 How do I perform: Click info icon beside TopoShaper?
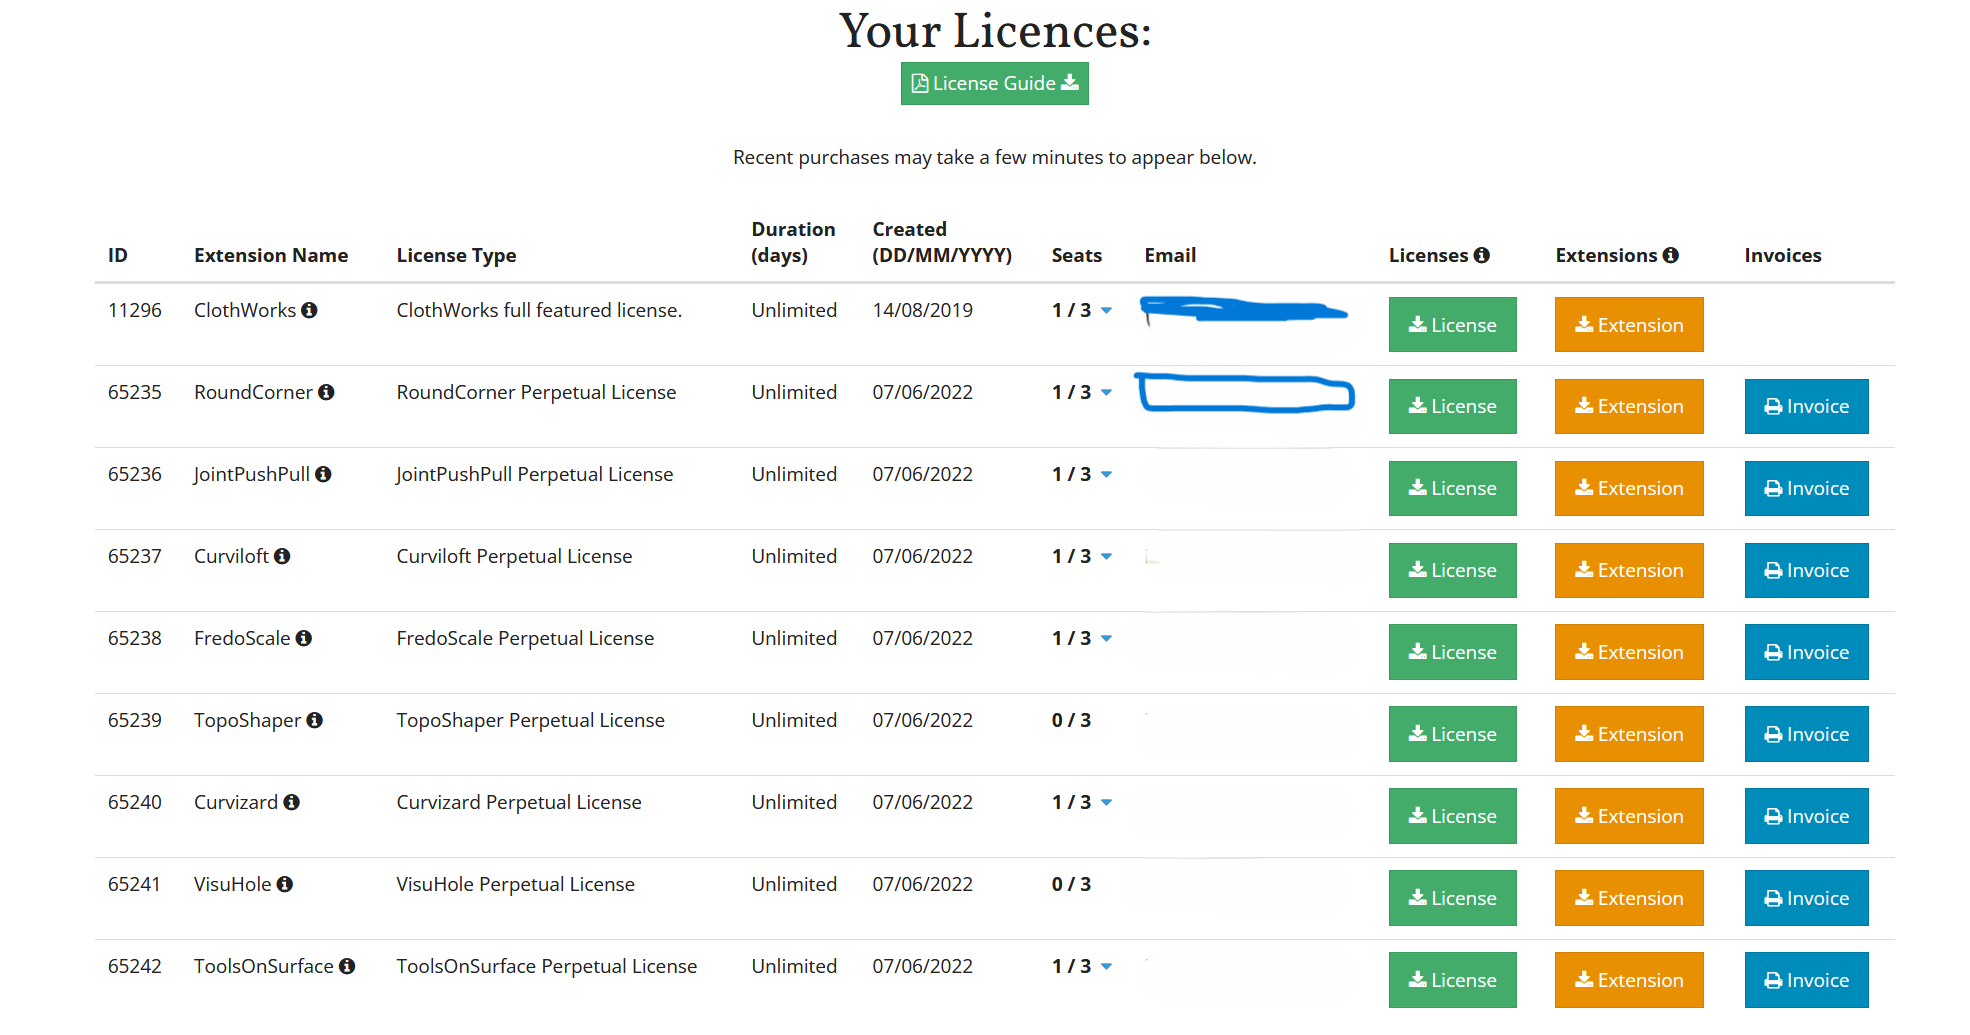click(x=314, y=720)
